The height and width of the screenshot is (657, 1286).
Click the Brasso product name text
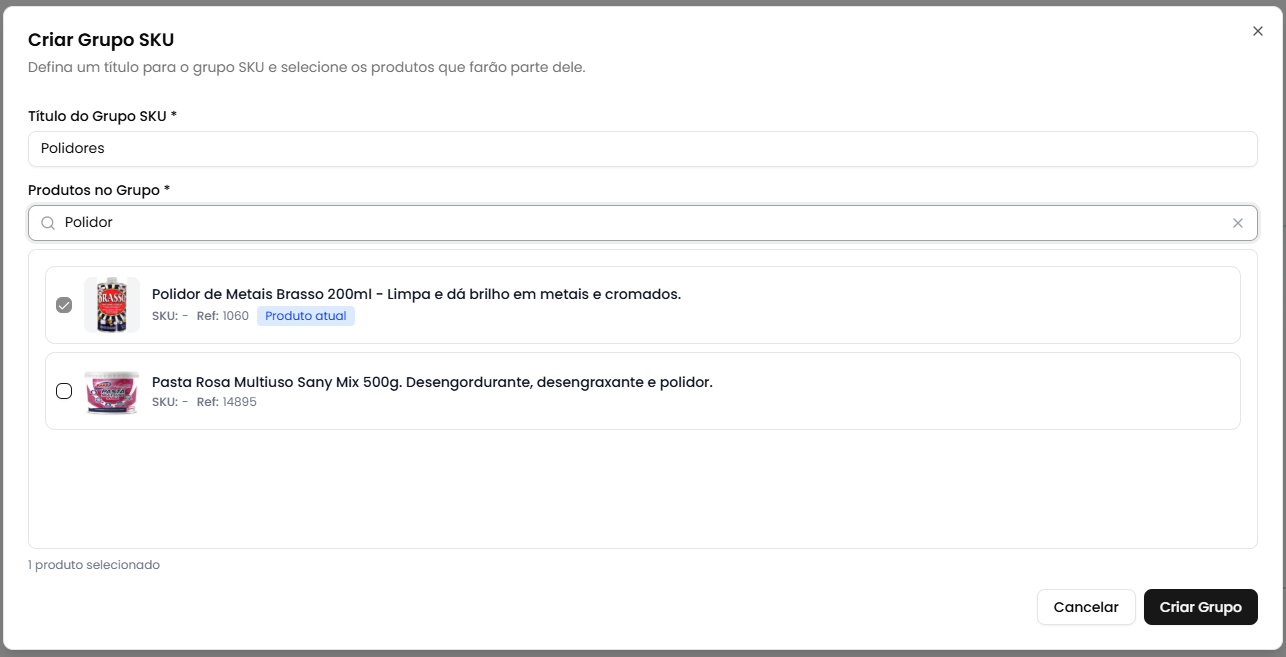tap(416, 294)
